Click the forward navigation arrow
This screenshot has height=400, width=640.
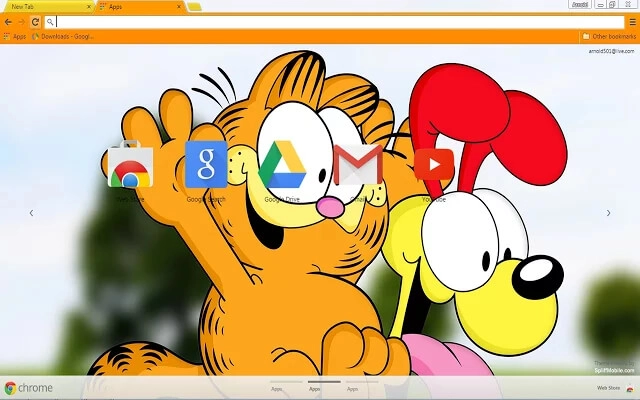click(22, 22)
